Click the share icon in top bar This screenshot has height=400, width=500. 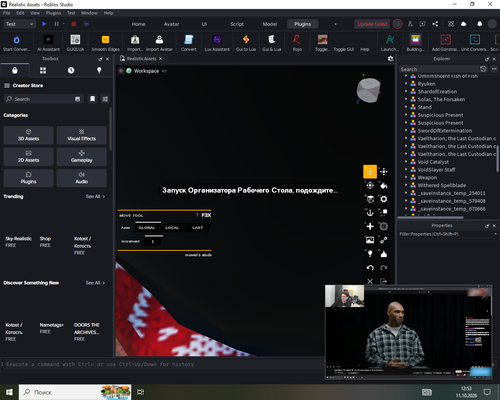point(435,24)
